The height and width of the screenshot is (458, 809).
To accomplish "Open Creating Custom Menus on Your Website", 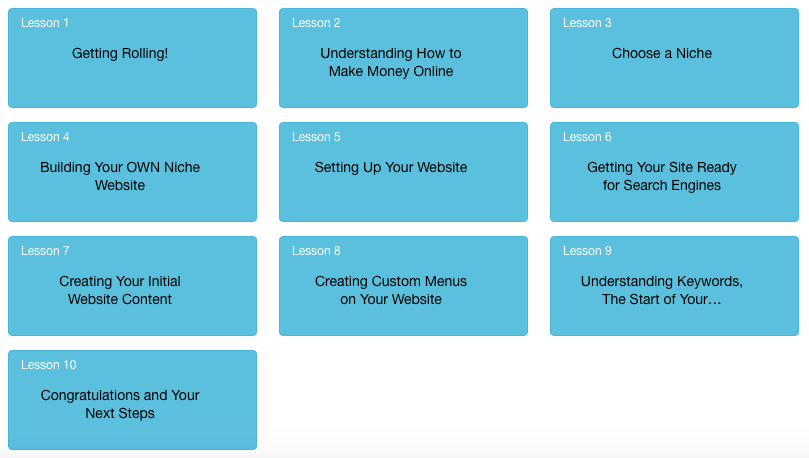I will pos(403,286).
